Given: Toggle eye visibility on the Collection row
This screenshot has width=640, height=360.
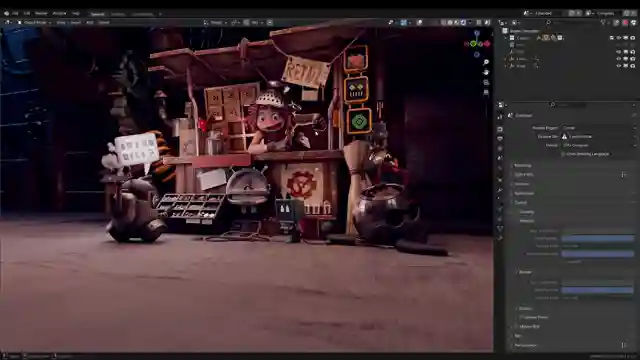Looking at the screenshot, I should 619,38.
